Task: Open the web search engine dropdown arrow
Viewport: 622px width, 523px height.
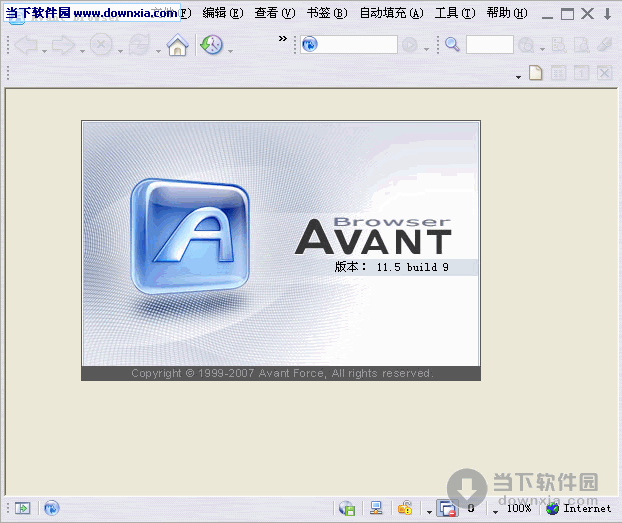Action: coord(542,50)
